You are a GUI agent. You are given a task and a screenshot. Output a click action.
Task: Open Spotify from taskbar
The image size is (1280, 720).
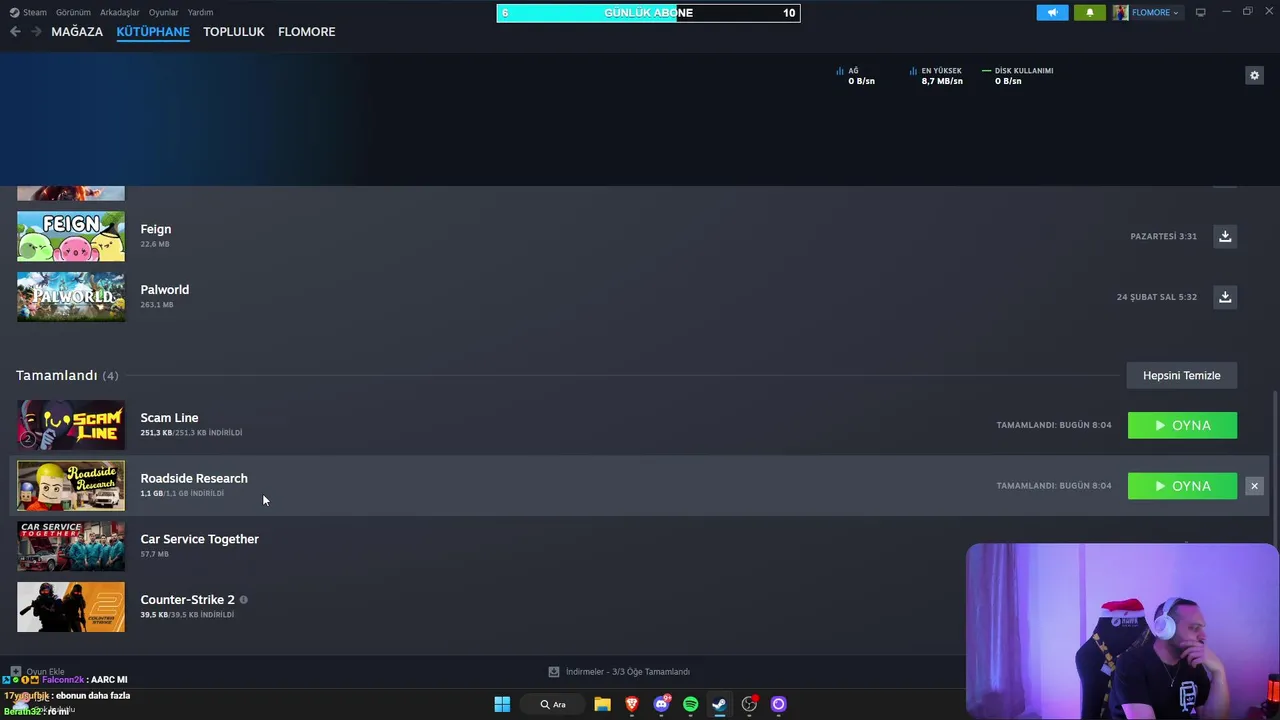pyautogui.click(x=690, y=704)
